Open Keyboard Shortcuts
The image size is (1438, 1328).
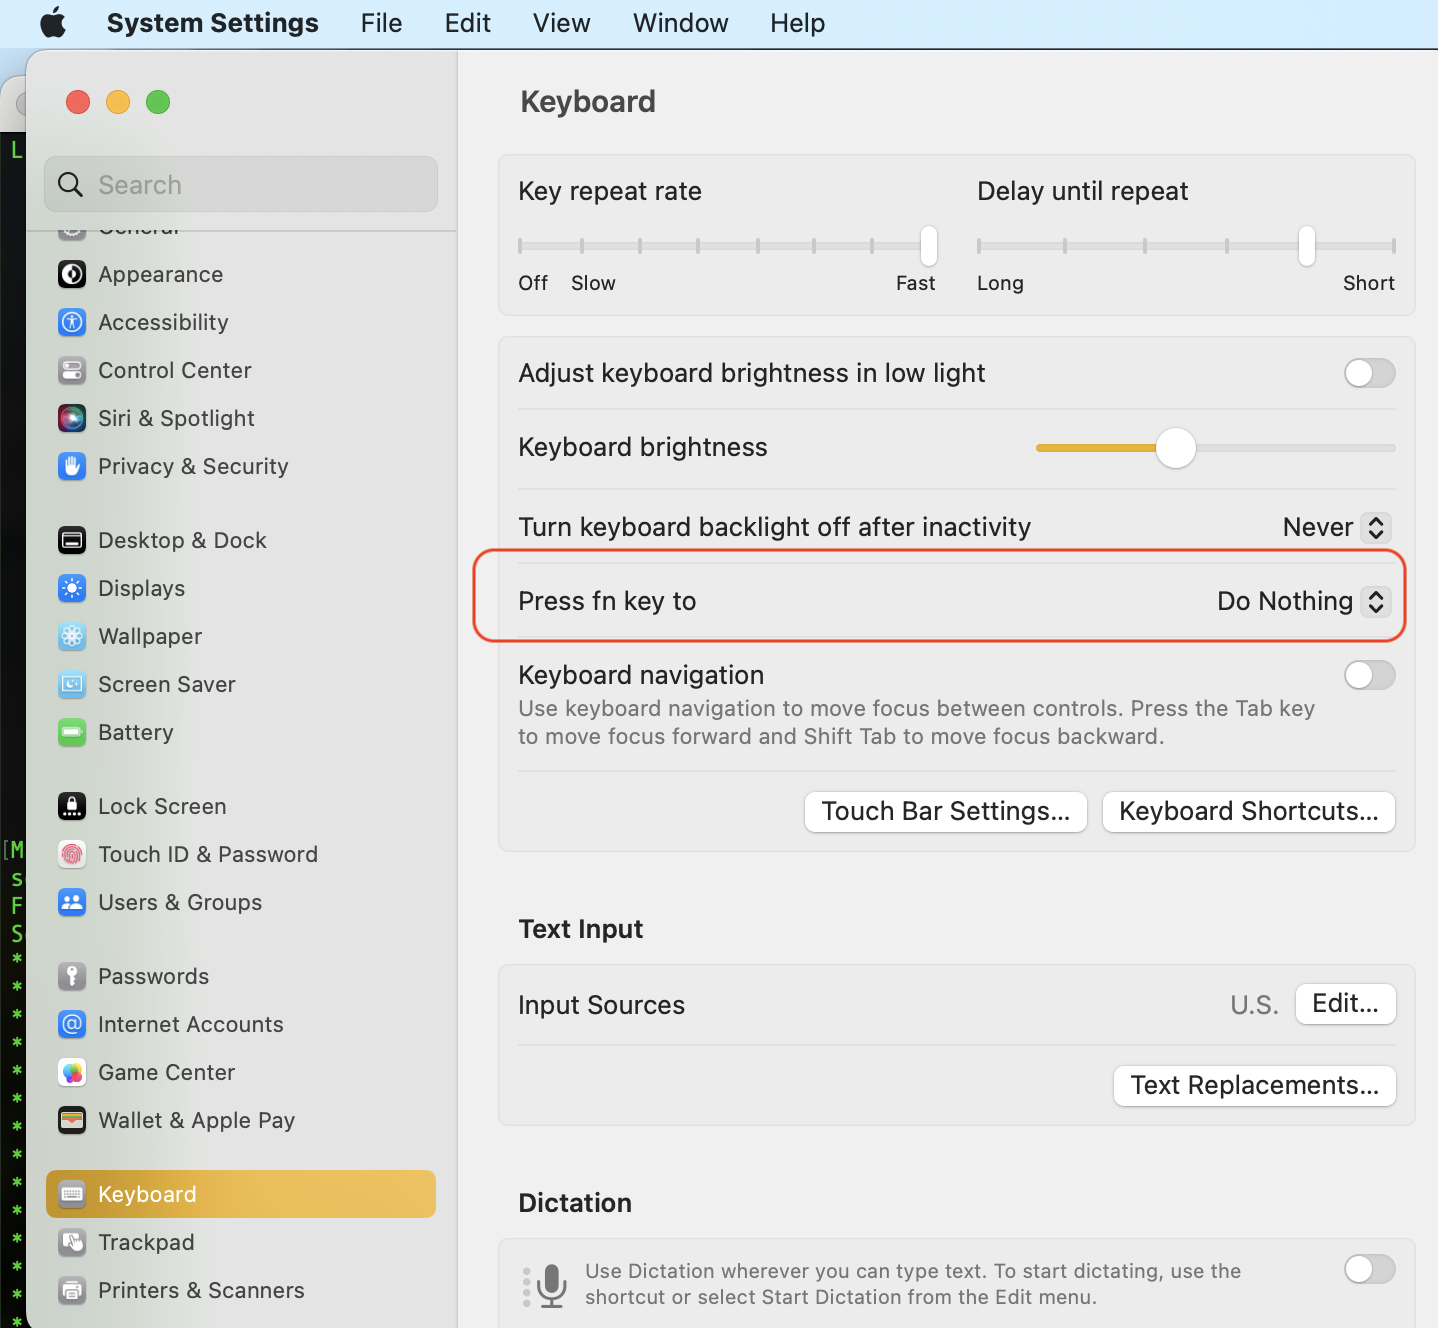click(x=1248, y=811)
